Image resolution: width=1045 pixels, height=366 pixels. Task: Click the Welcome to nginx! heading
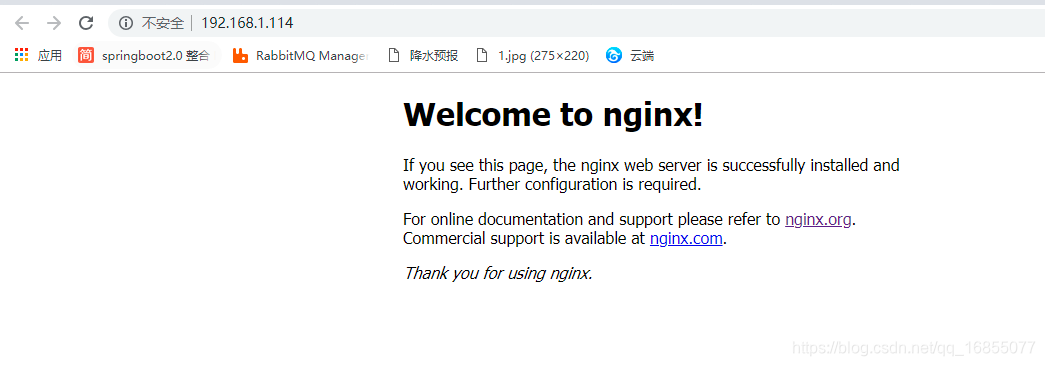[553, 115]
